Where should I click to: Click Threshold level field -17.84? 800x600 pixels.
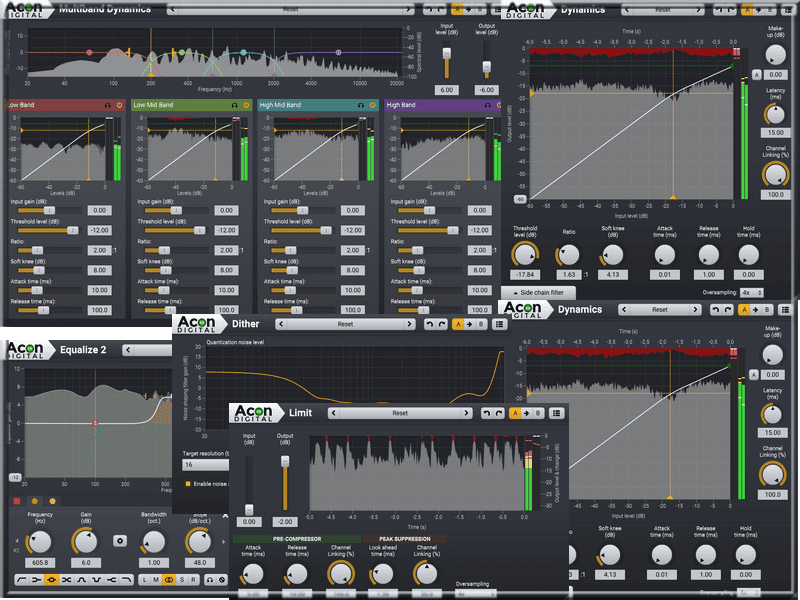click(525, 274)
